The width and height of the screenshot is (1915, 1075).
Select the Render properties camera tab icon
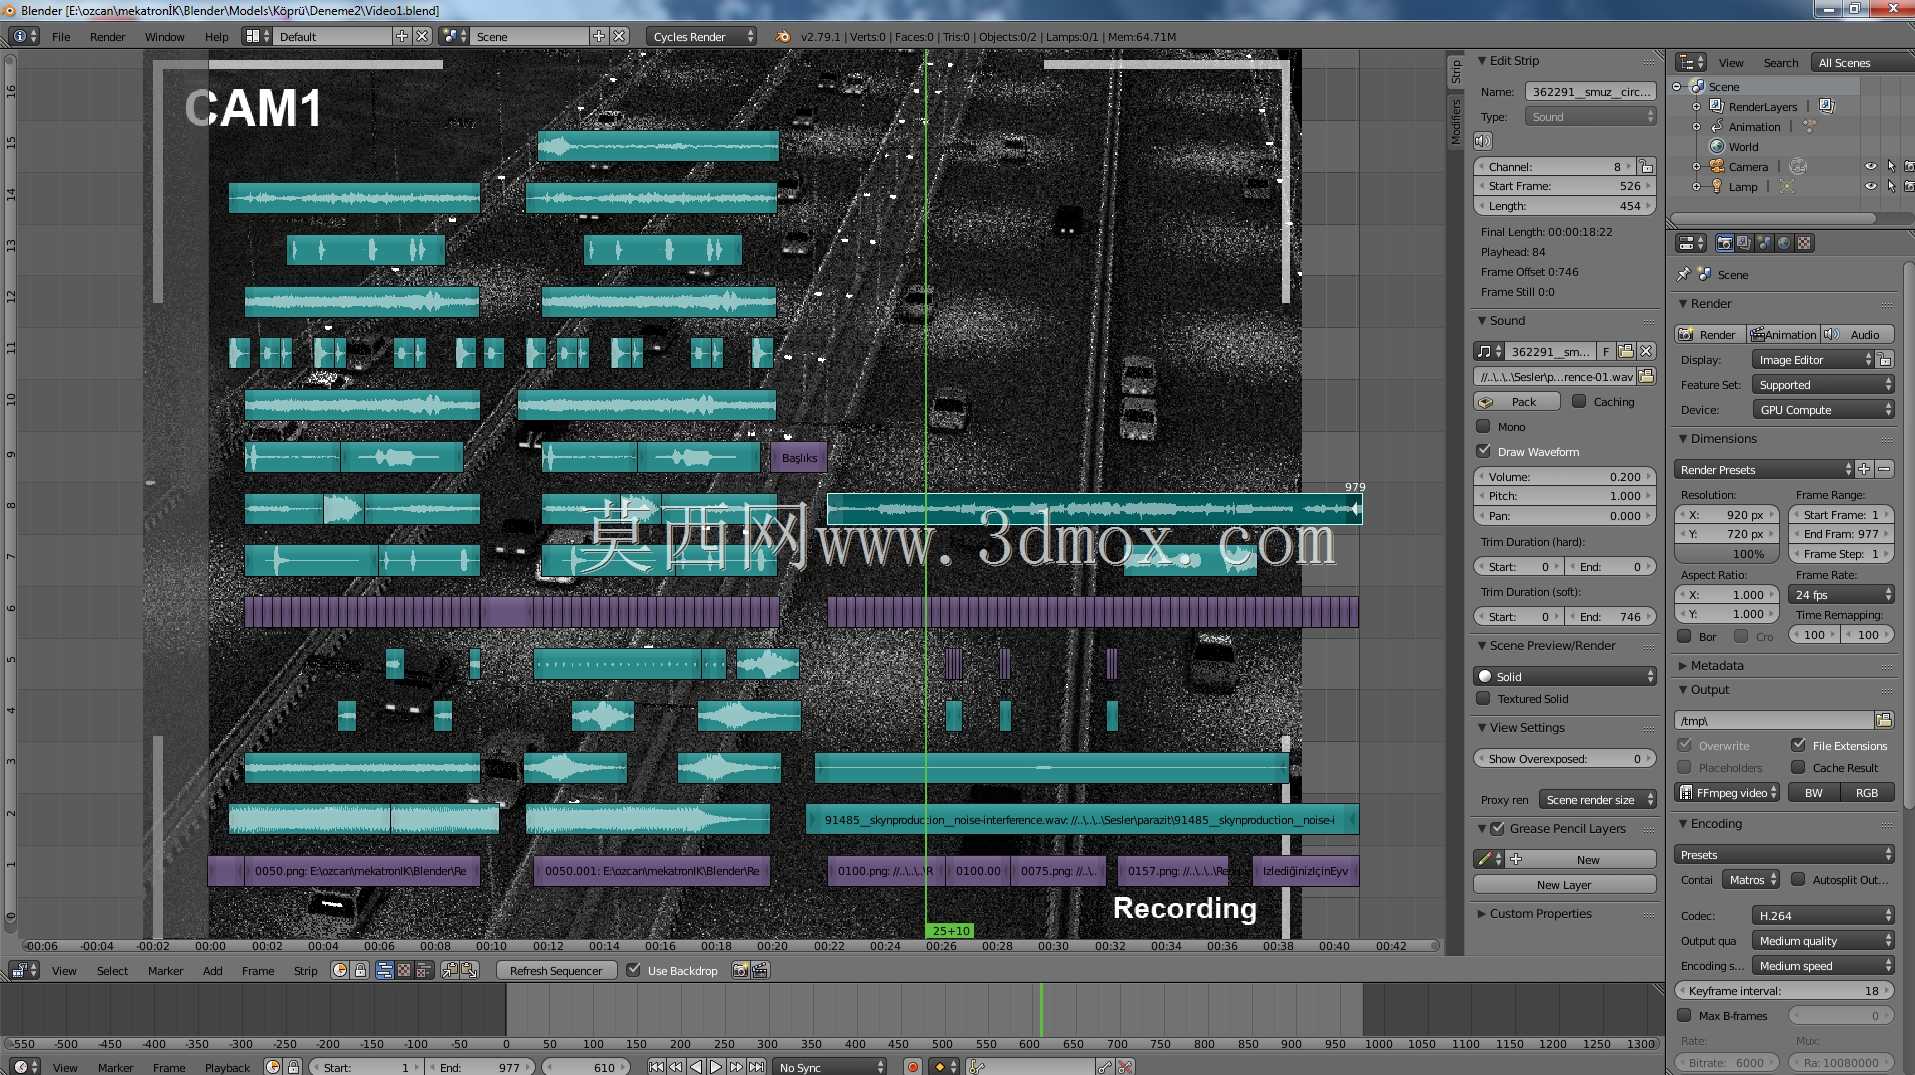pos(1724,243)
